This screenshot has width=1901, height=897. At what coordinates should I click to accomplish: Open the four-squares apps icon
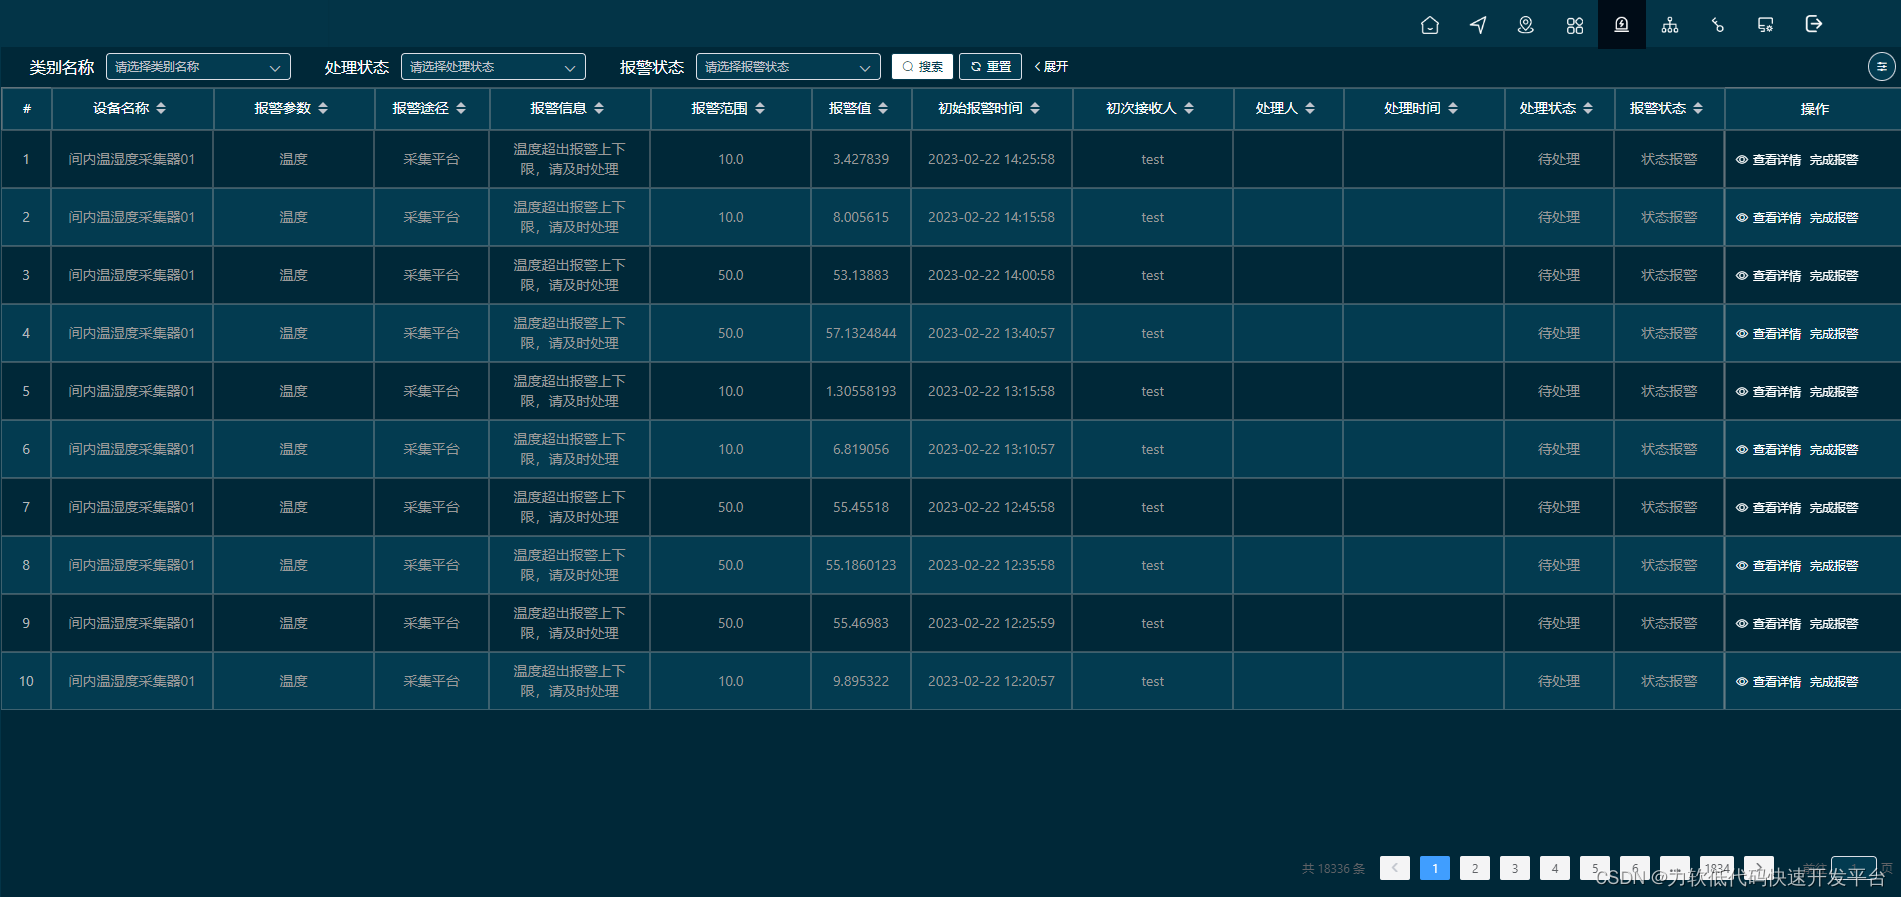tap(1575, 25)
